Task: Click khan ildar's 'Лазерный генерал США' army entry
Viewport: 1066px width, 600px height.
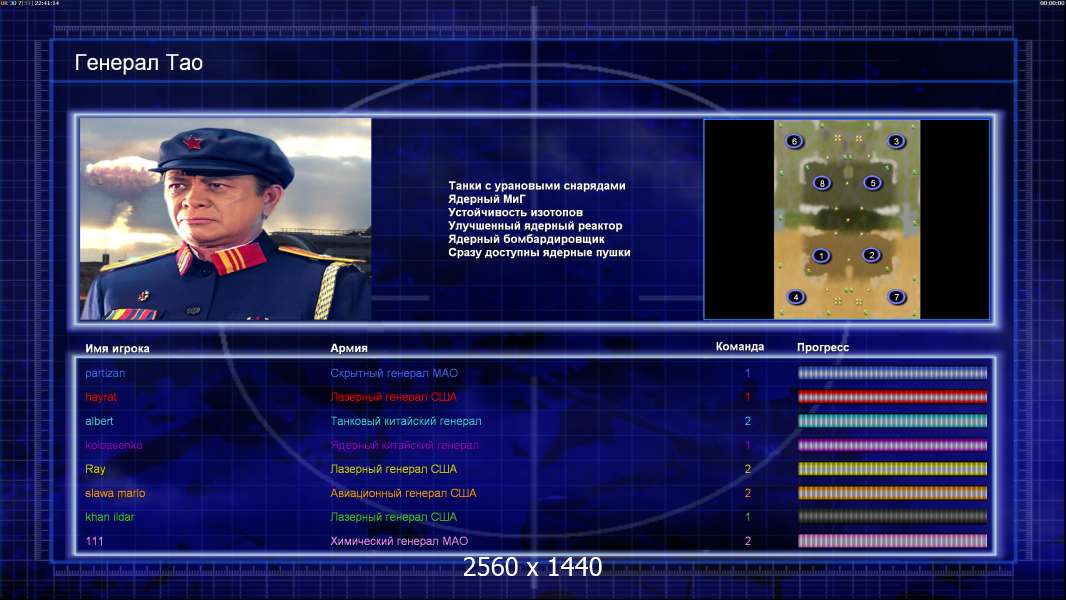Action: pos(393,517)
